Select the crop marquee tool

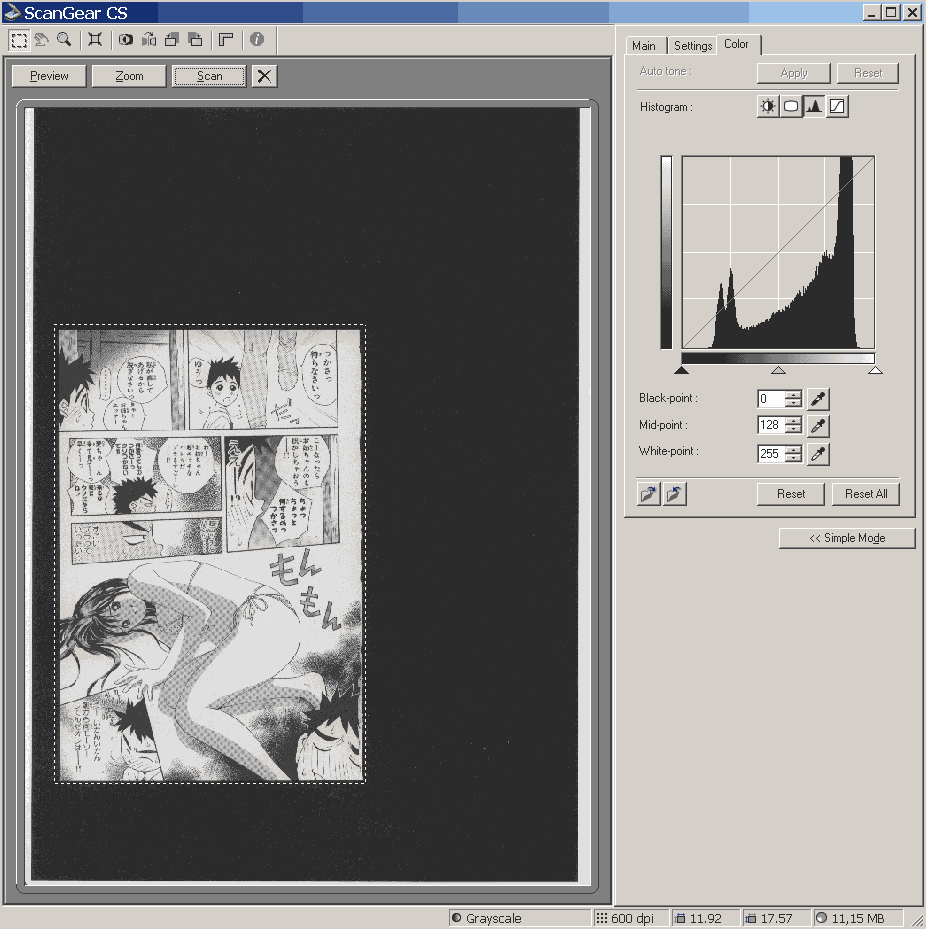tap(19, 40)
